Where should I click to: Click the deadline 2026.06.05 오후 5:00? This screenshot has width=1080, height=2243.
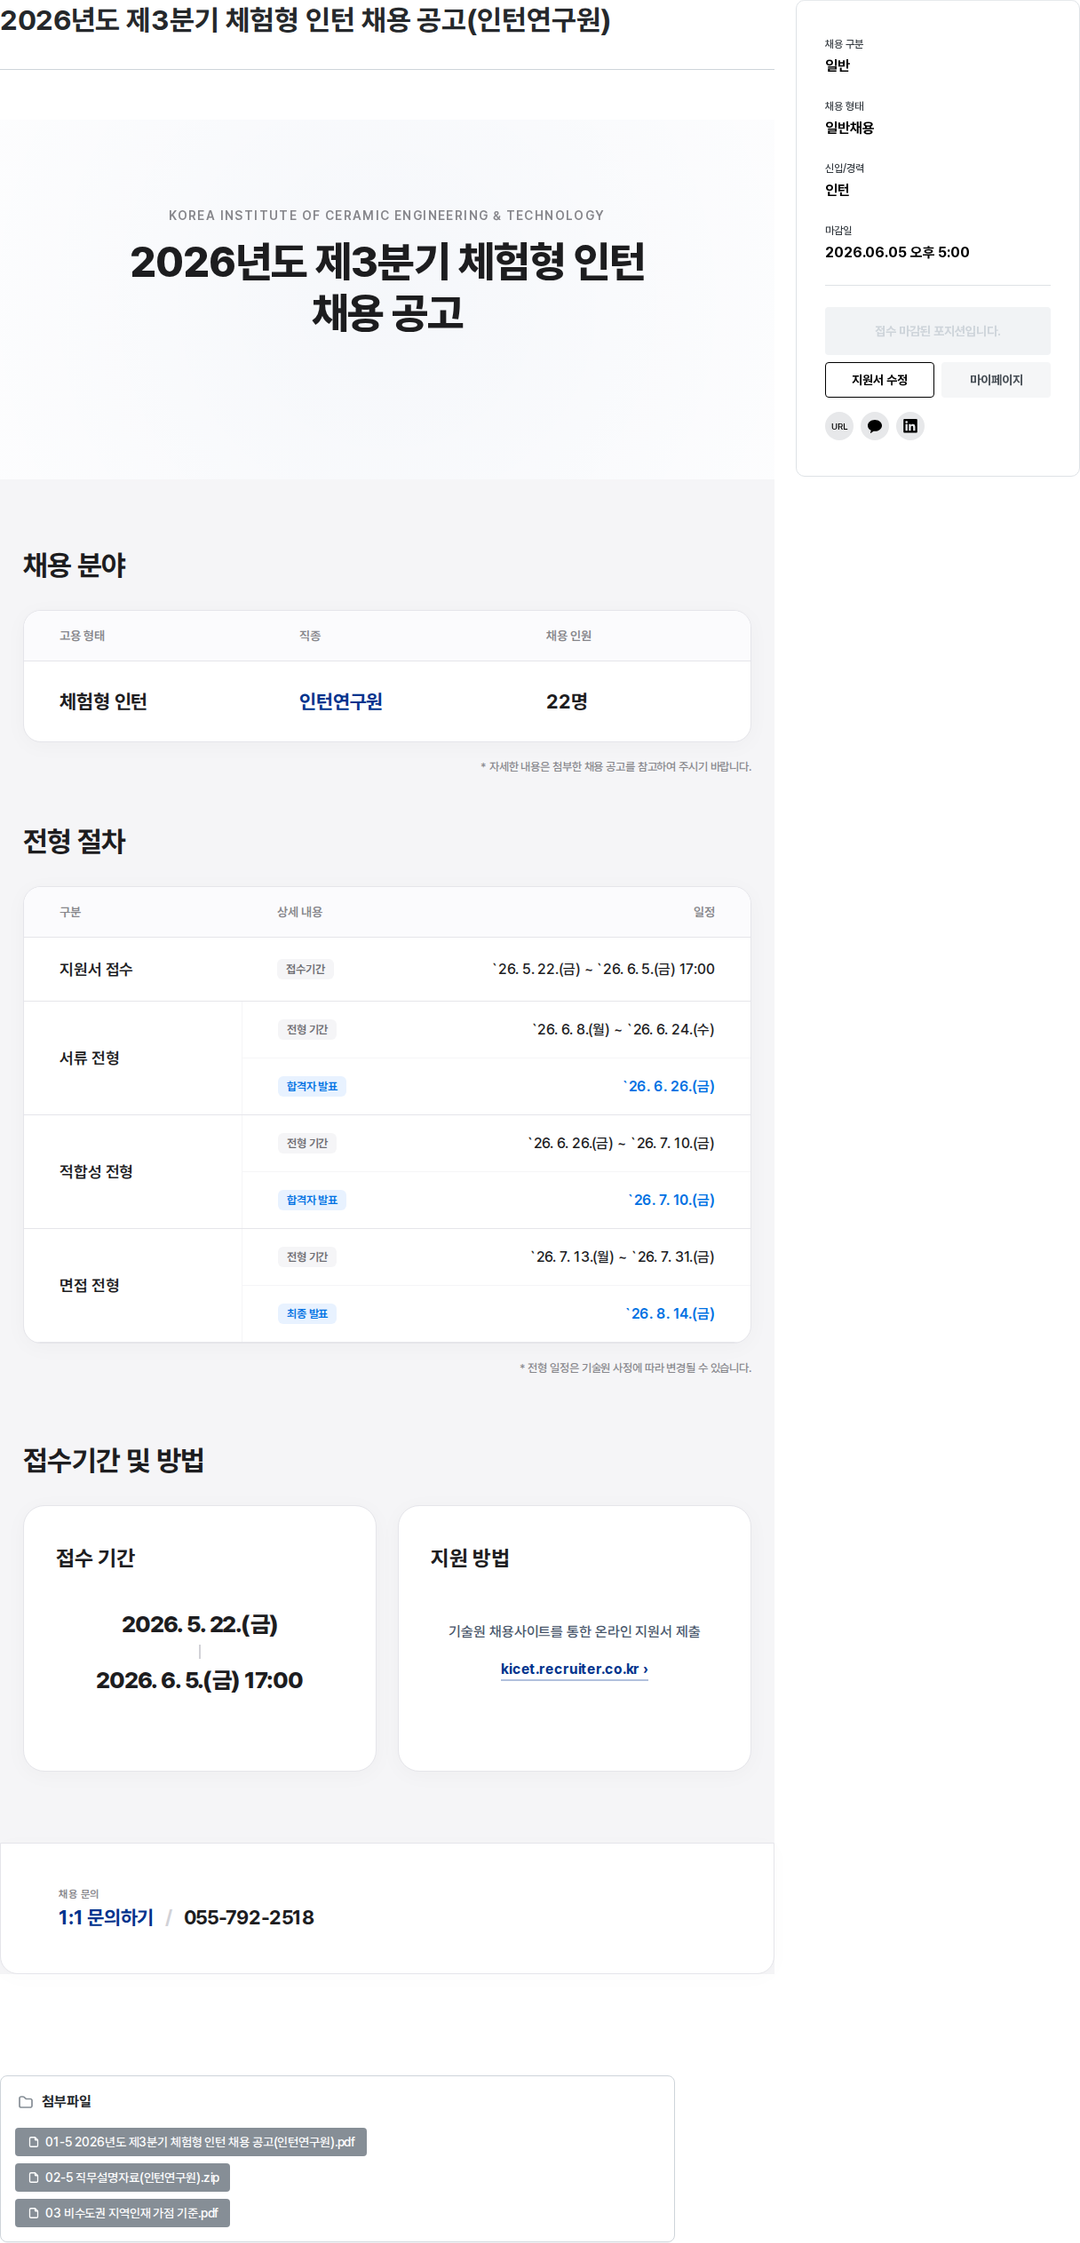(897, 252)
